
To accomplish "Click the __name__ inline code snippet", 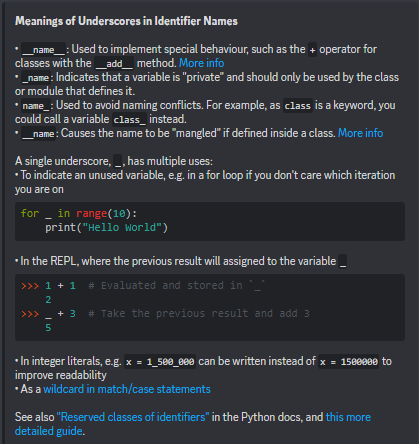I will pos(44,50).
